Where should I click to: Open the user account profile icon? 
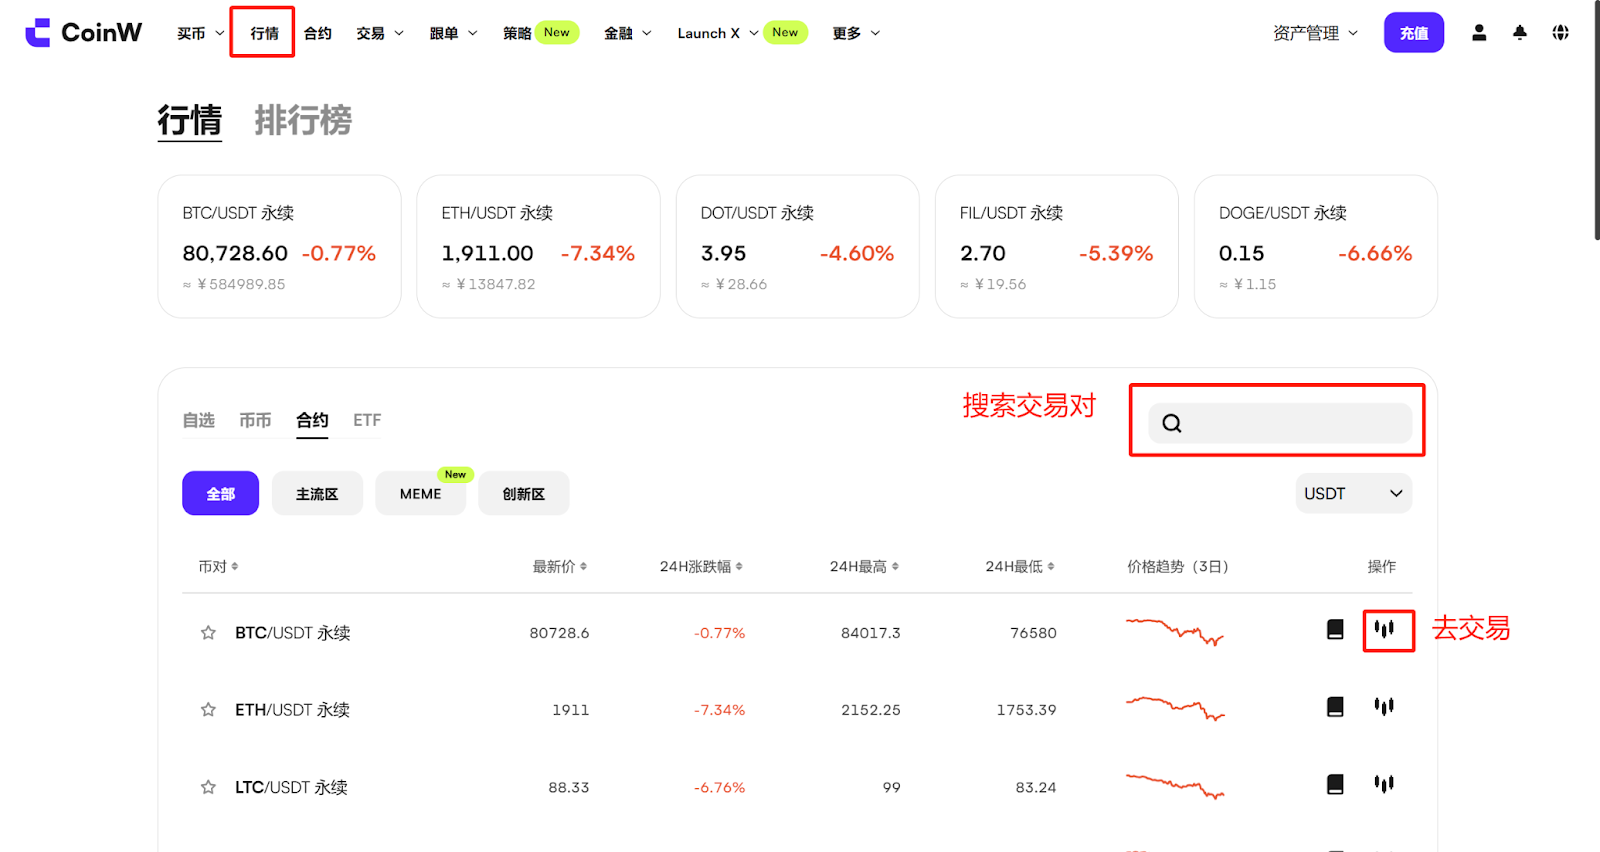pyautogui.click(x=1479, y=33)
